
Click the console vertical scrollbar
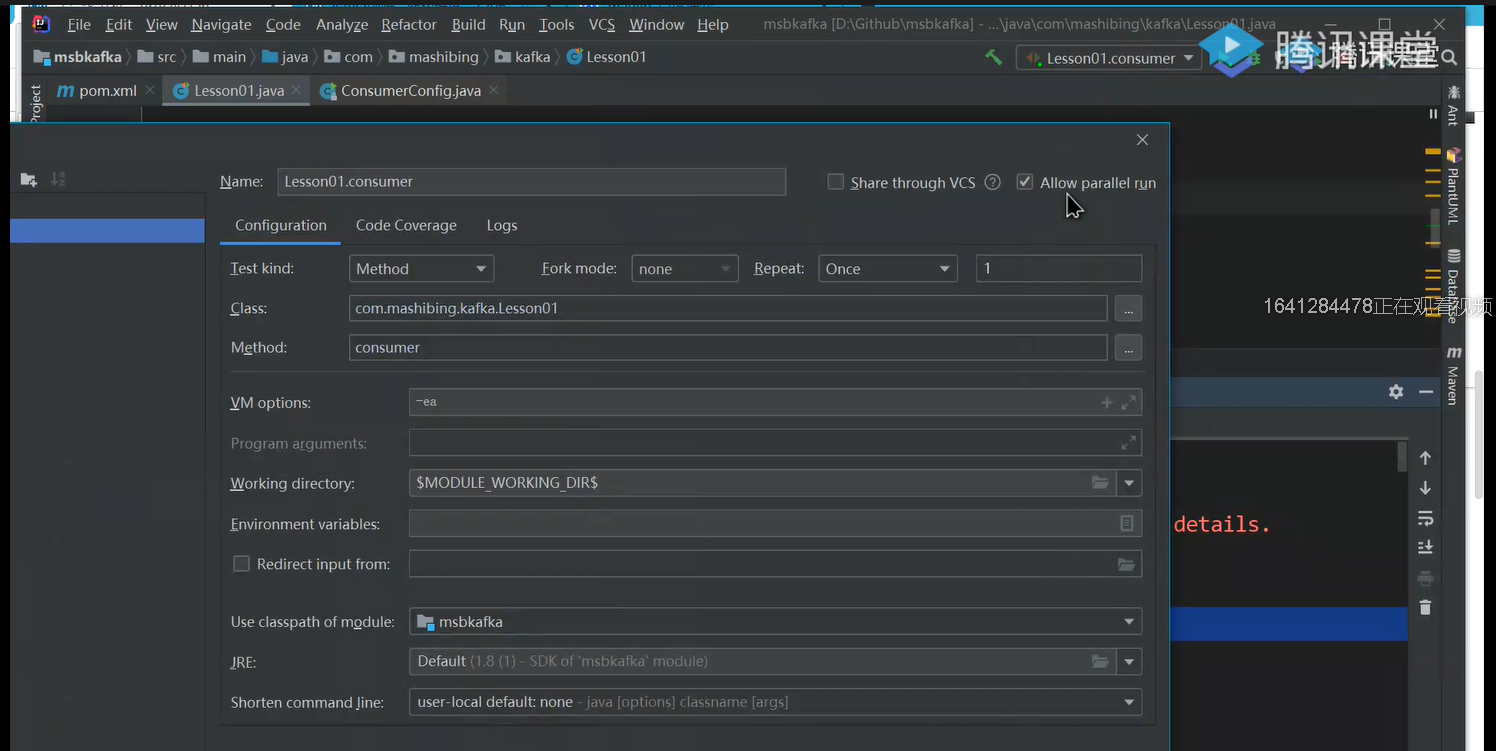tap(1402, 456)
